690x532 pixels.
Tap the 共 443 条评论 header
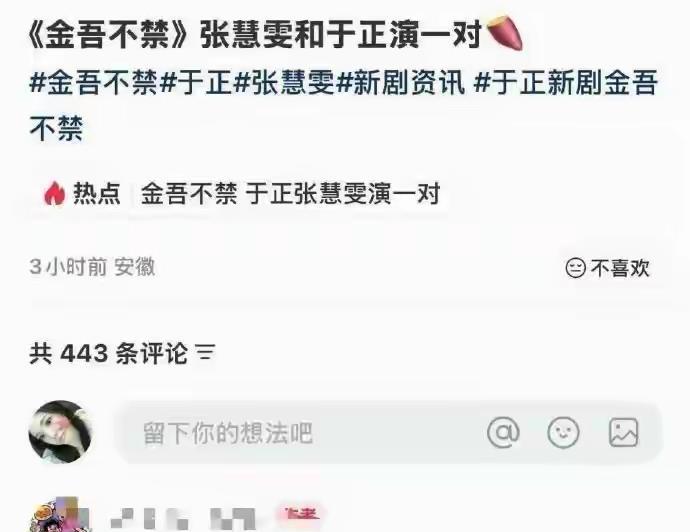pos(108,353)
